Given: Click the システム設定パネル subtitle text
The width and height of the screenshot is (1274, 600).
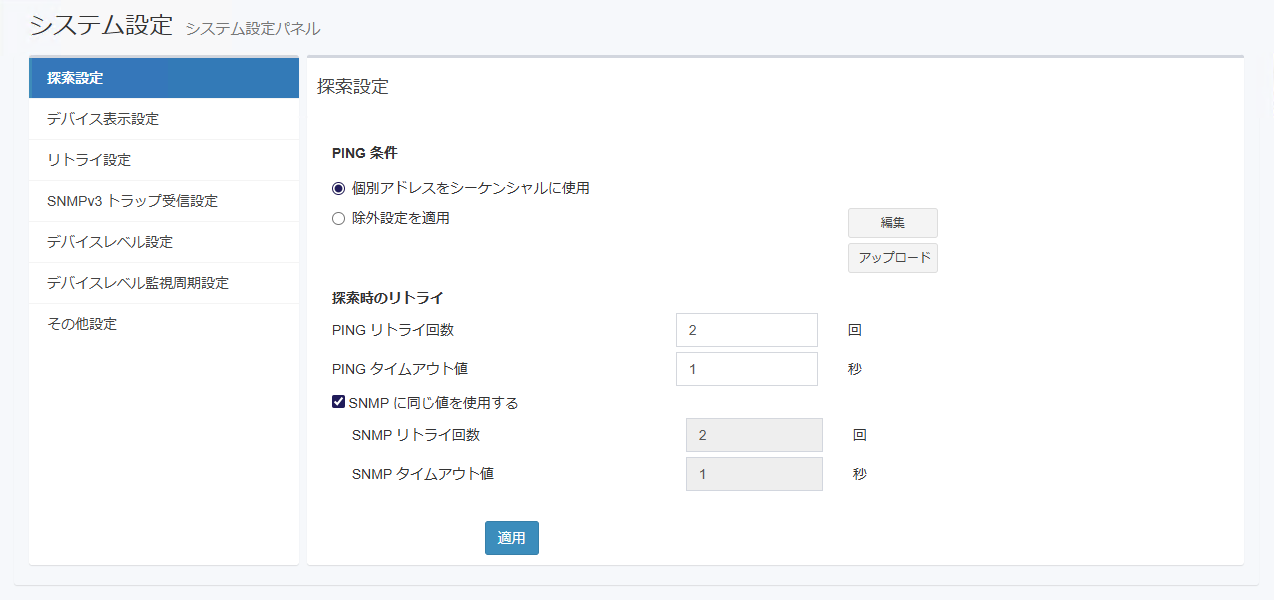Looking at the screenshot, I should [x=252, y=29].
